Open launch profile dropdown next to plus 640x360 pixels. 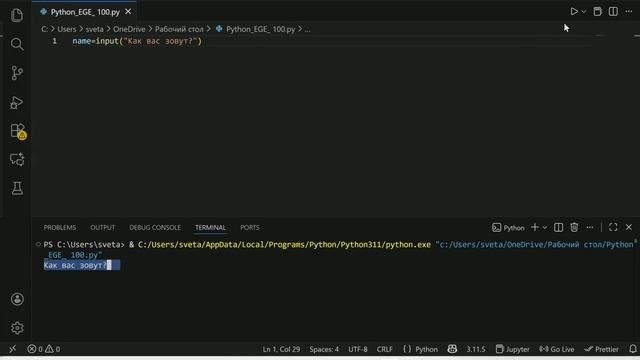[x=544, y=227]
